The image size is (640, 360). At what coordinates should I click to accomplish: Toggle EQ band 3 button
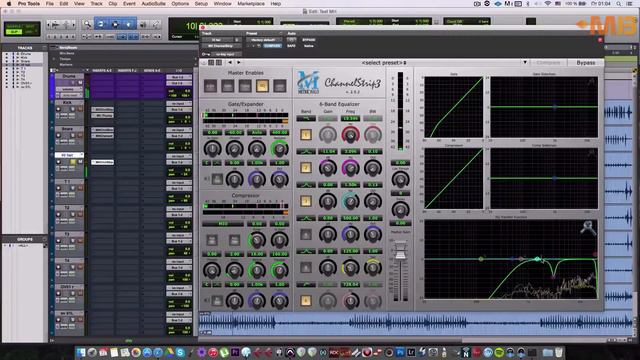[x=306, y=201]
